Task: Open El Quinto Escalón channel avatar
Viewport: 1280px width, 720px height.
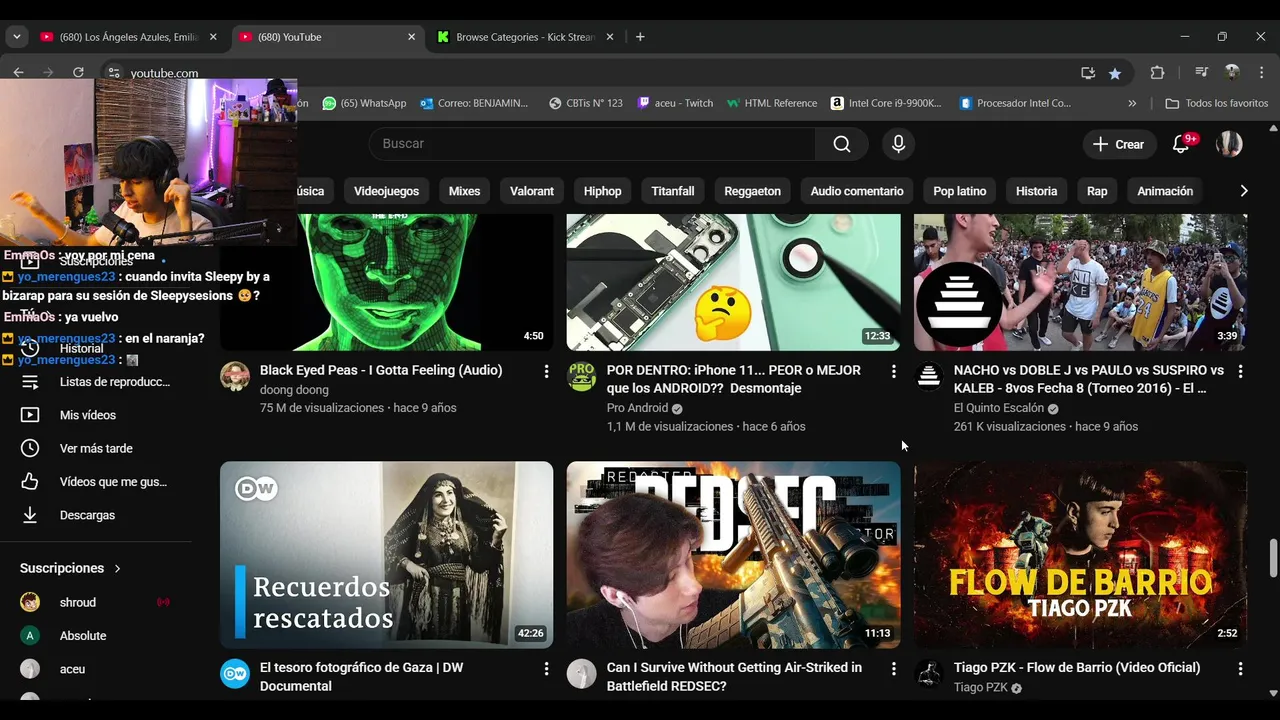Action: pyautogui.click(x=929, y=376)
